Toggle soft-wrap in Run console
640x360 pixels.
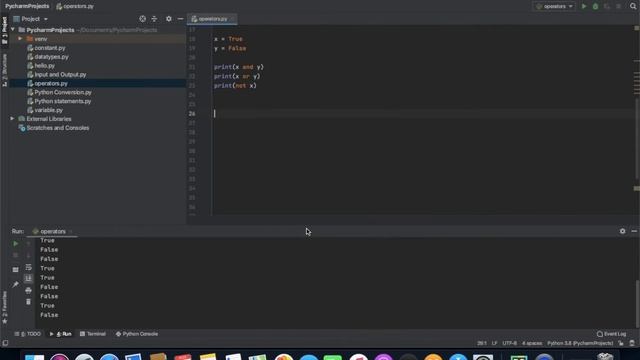28,267
